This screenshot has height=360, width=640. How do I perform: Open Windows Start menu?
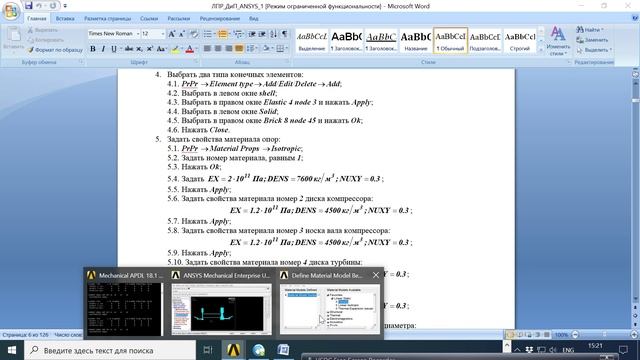point(12,350)
